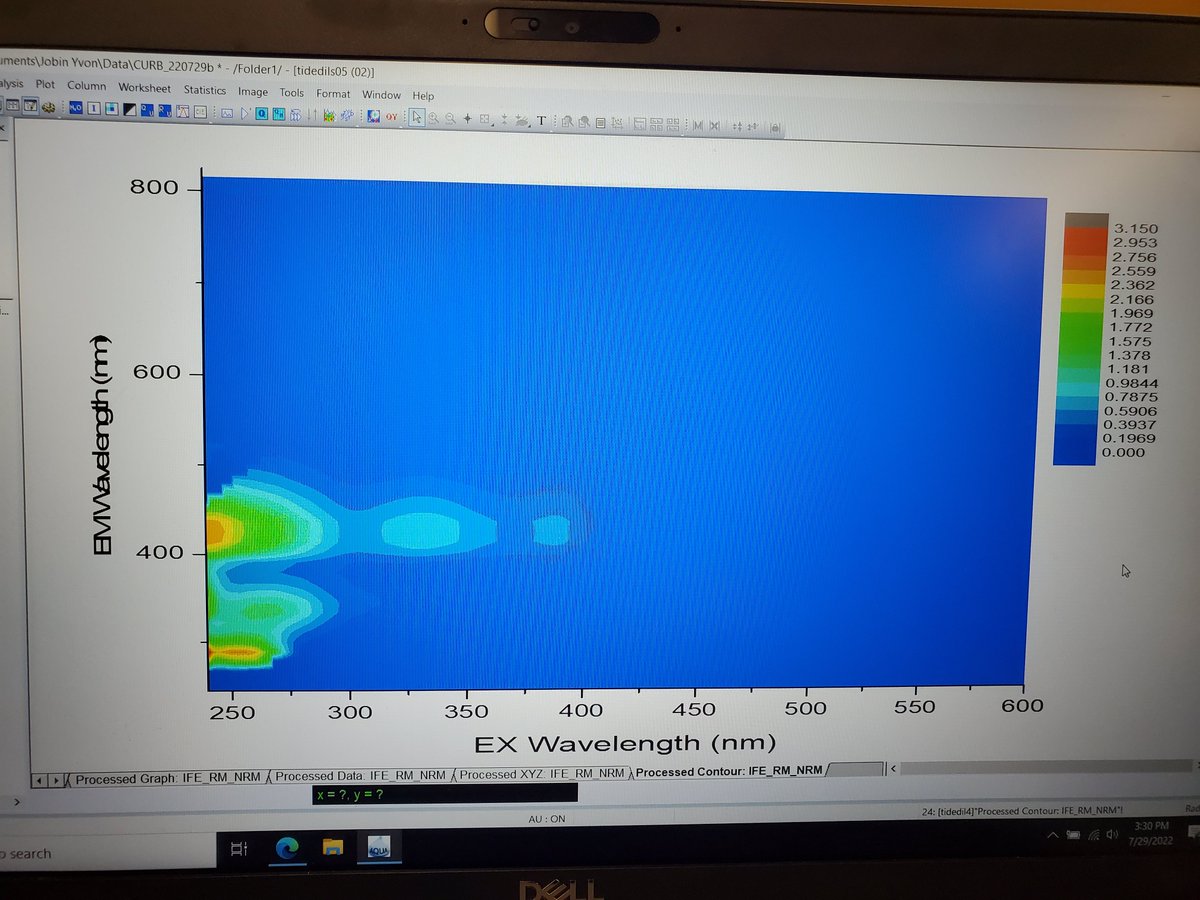Switch to Processed Graph: IFE_RM_NRM tab
Screen dimensions: 1200x900
coord(166,777)
